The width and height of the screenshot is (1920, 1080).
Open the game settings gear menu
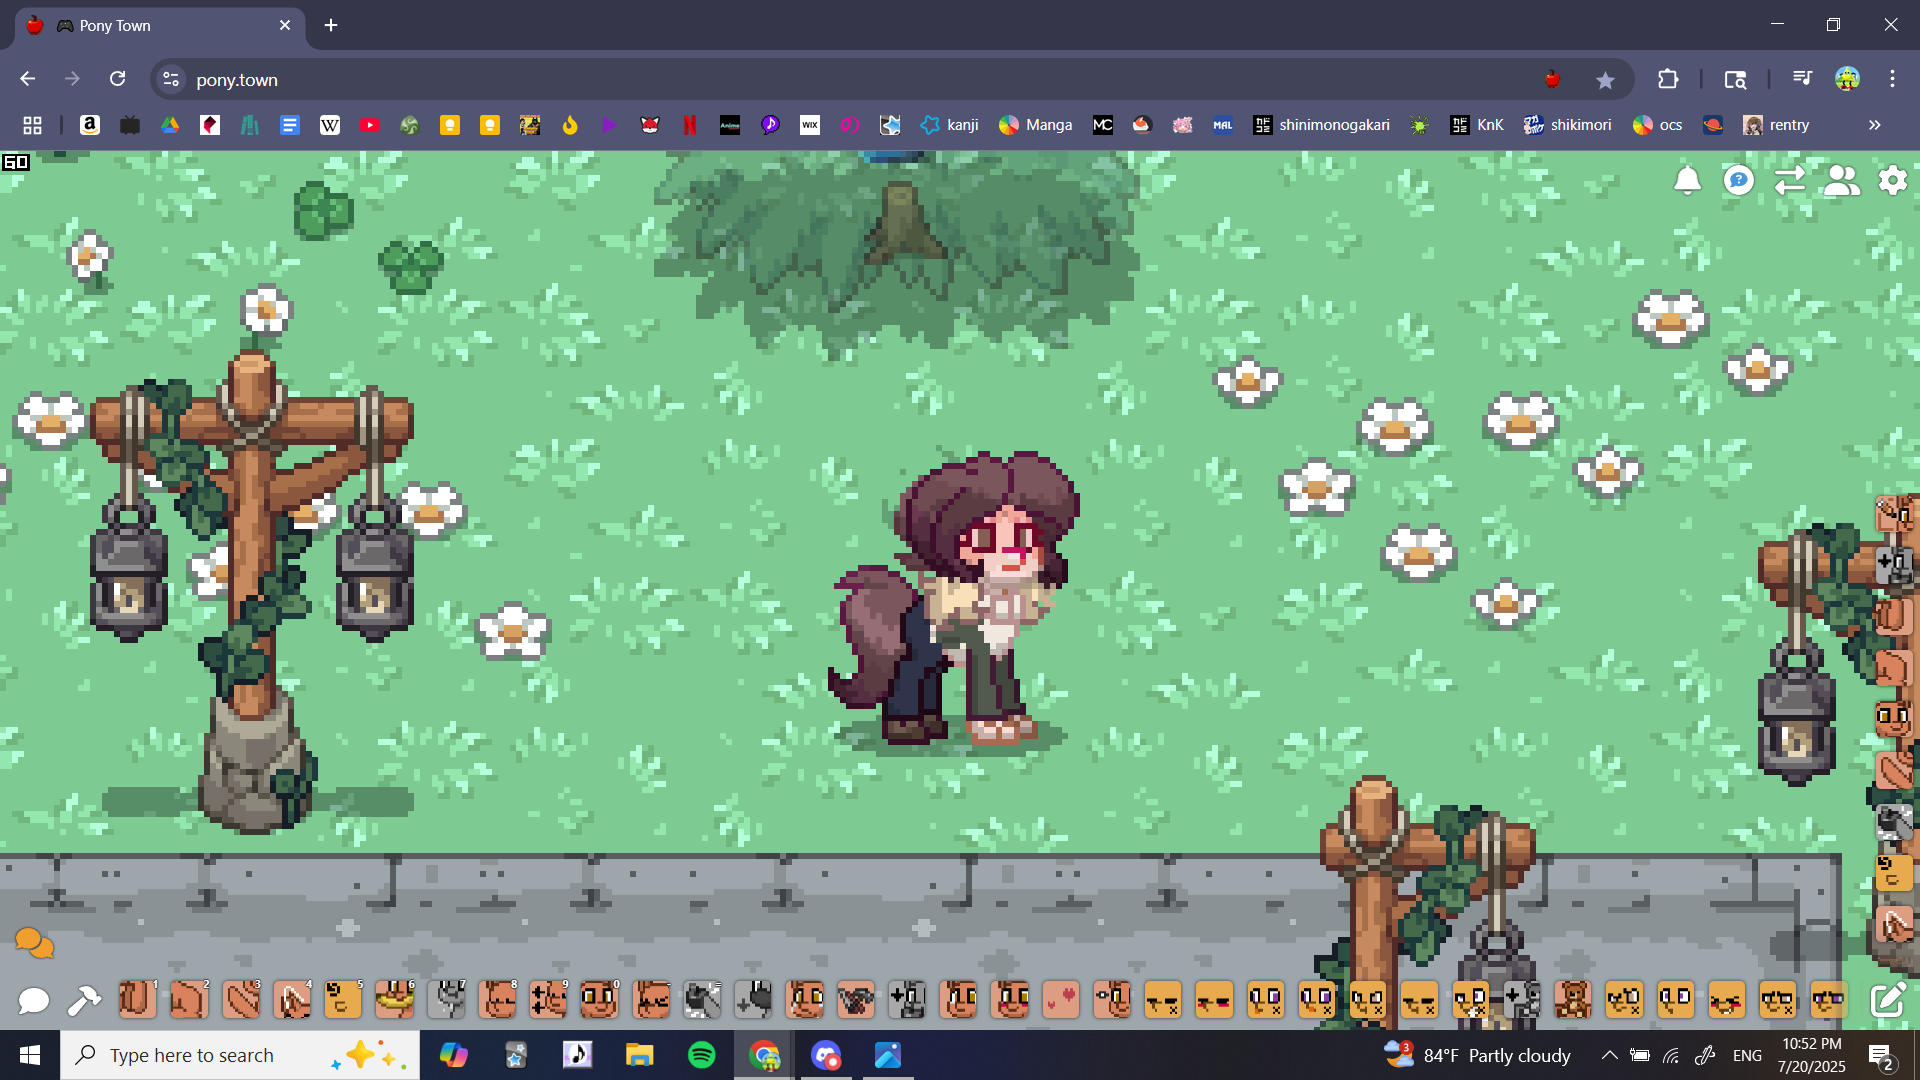(1892, 180)
